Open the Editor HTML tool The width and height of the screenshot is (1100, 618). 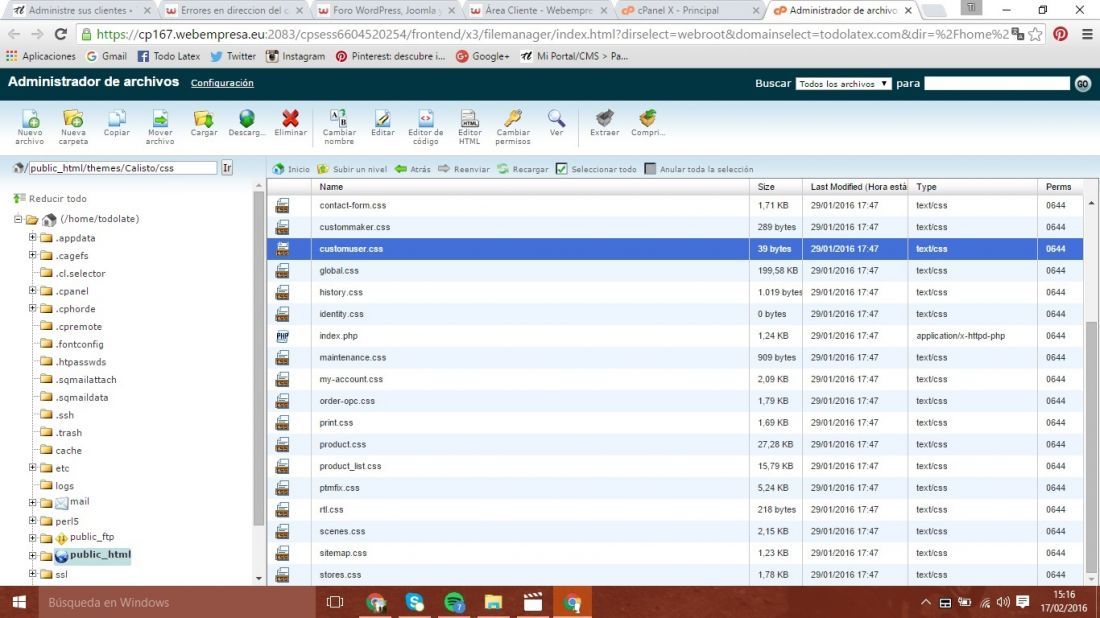pyautogui.click(x=469, y=126)
